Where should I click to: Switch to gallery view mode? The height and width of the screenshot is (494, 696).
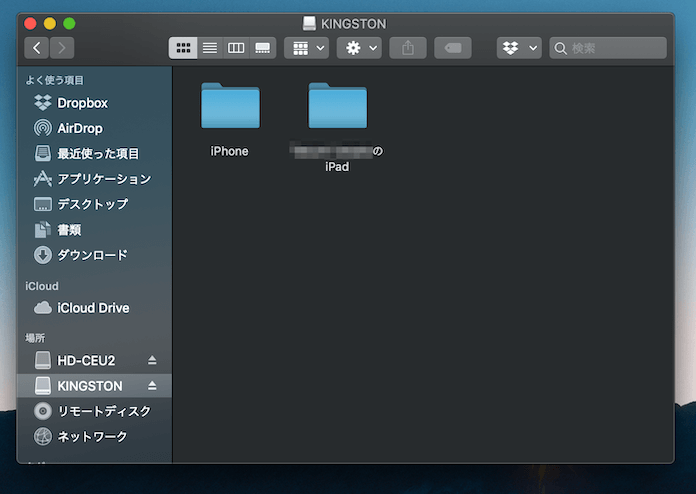coord(263,48)
